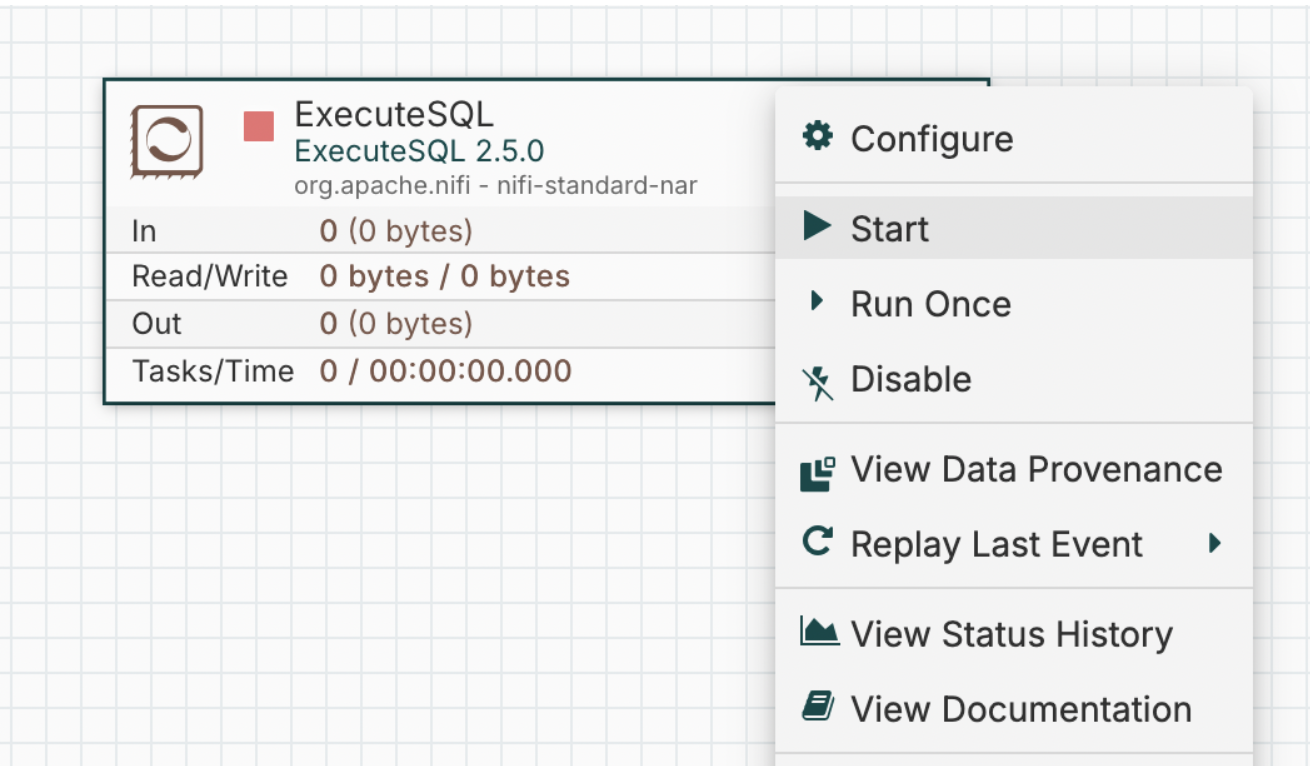Viewport: 1310px width, 766px height.
Task: Choose Run Once in the context menu
Action: pyautogui.click(x=930, y=303)
